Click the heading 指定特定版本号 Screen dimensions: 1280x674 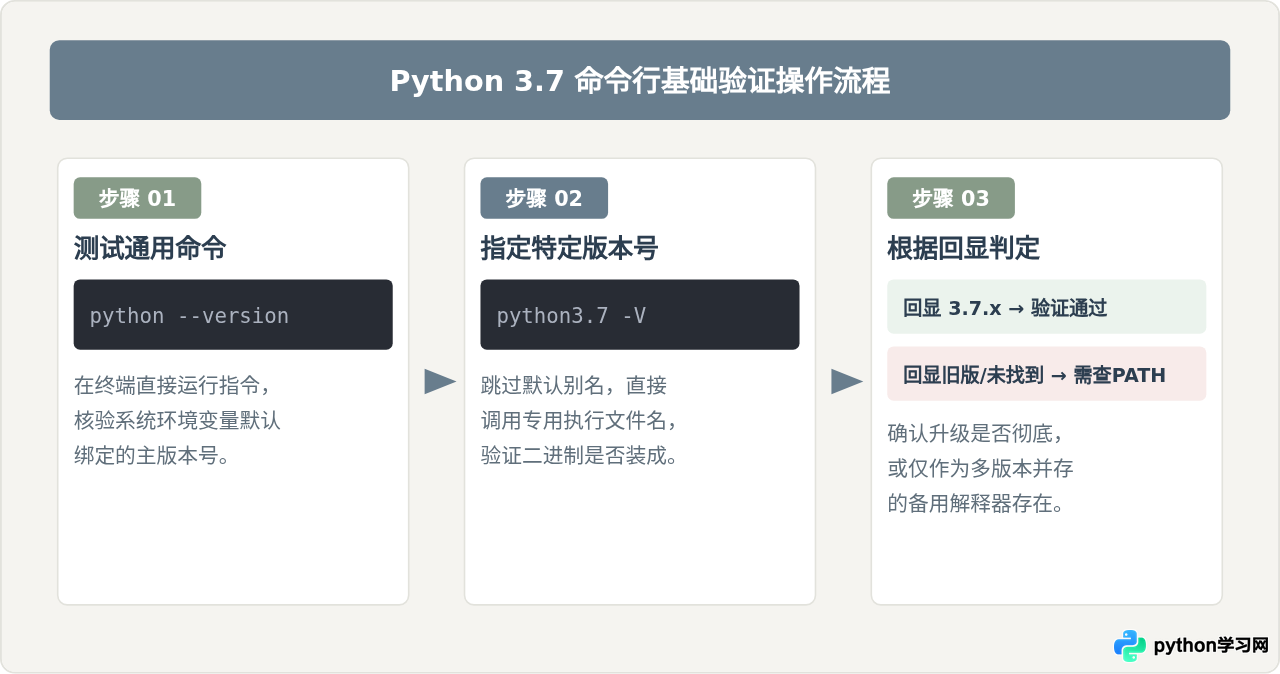569,248
